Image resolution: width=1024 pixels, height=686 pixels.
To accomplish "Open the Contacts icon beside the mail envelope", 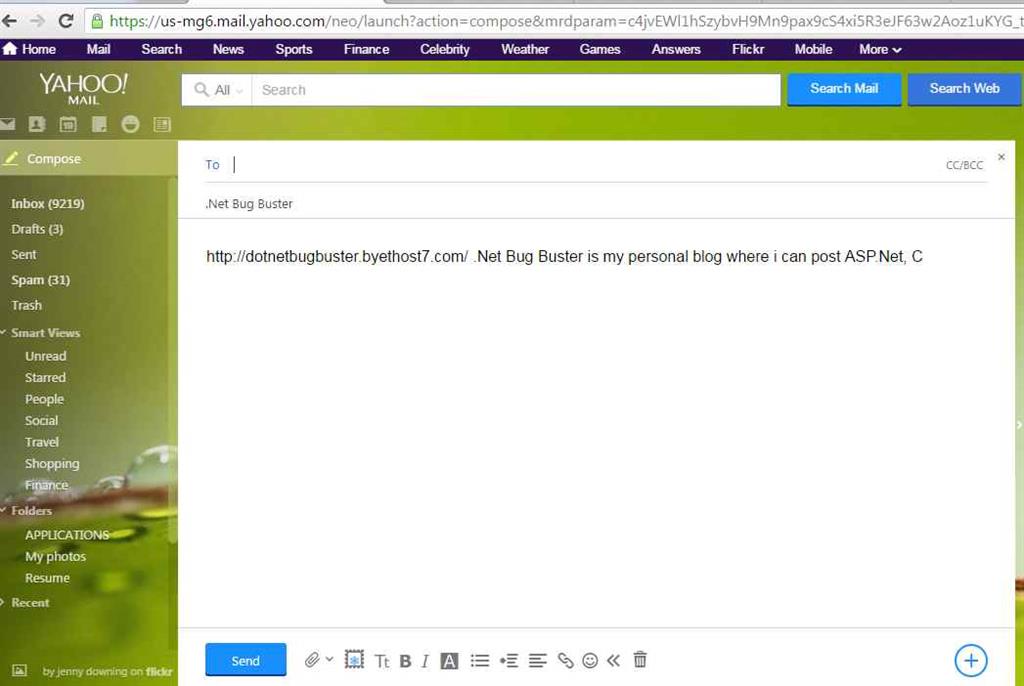I will point(37,125).
